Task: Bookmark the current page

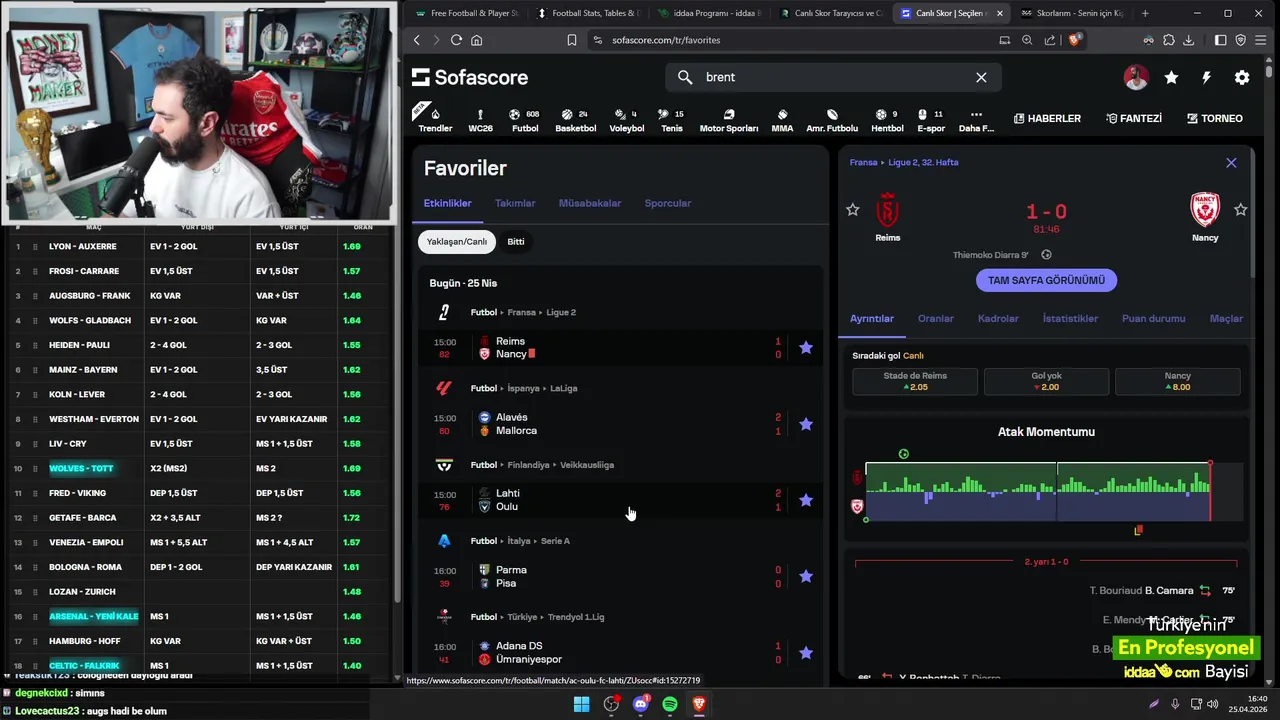Action: (572, 40)
